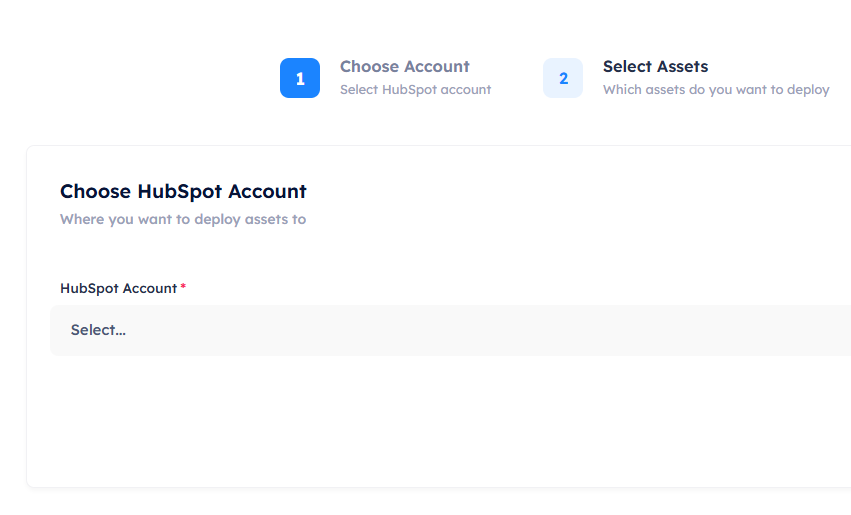Image resolution: width=851 pixels, height=515 pixels.
Task: Click empty card area below the dropdown
Action: pyautogui.click(x=400, y=420)
